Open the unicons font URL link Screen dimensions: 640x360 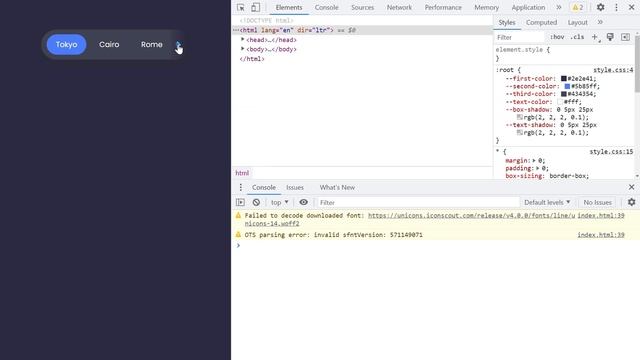pyautogui.click(x=471, y=216)
